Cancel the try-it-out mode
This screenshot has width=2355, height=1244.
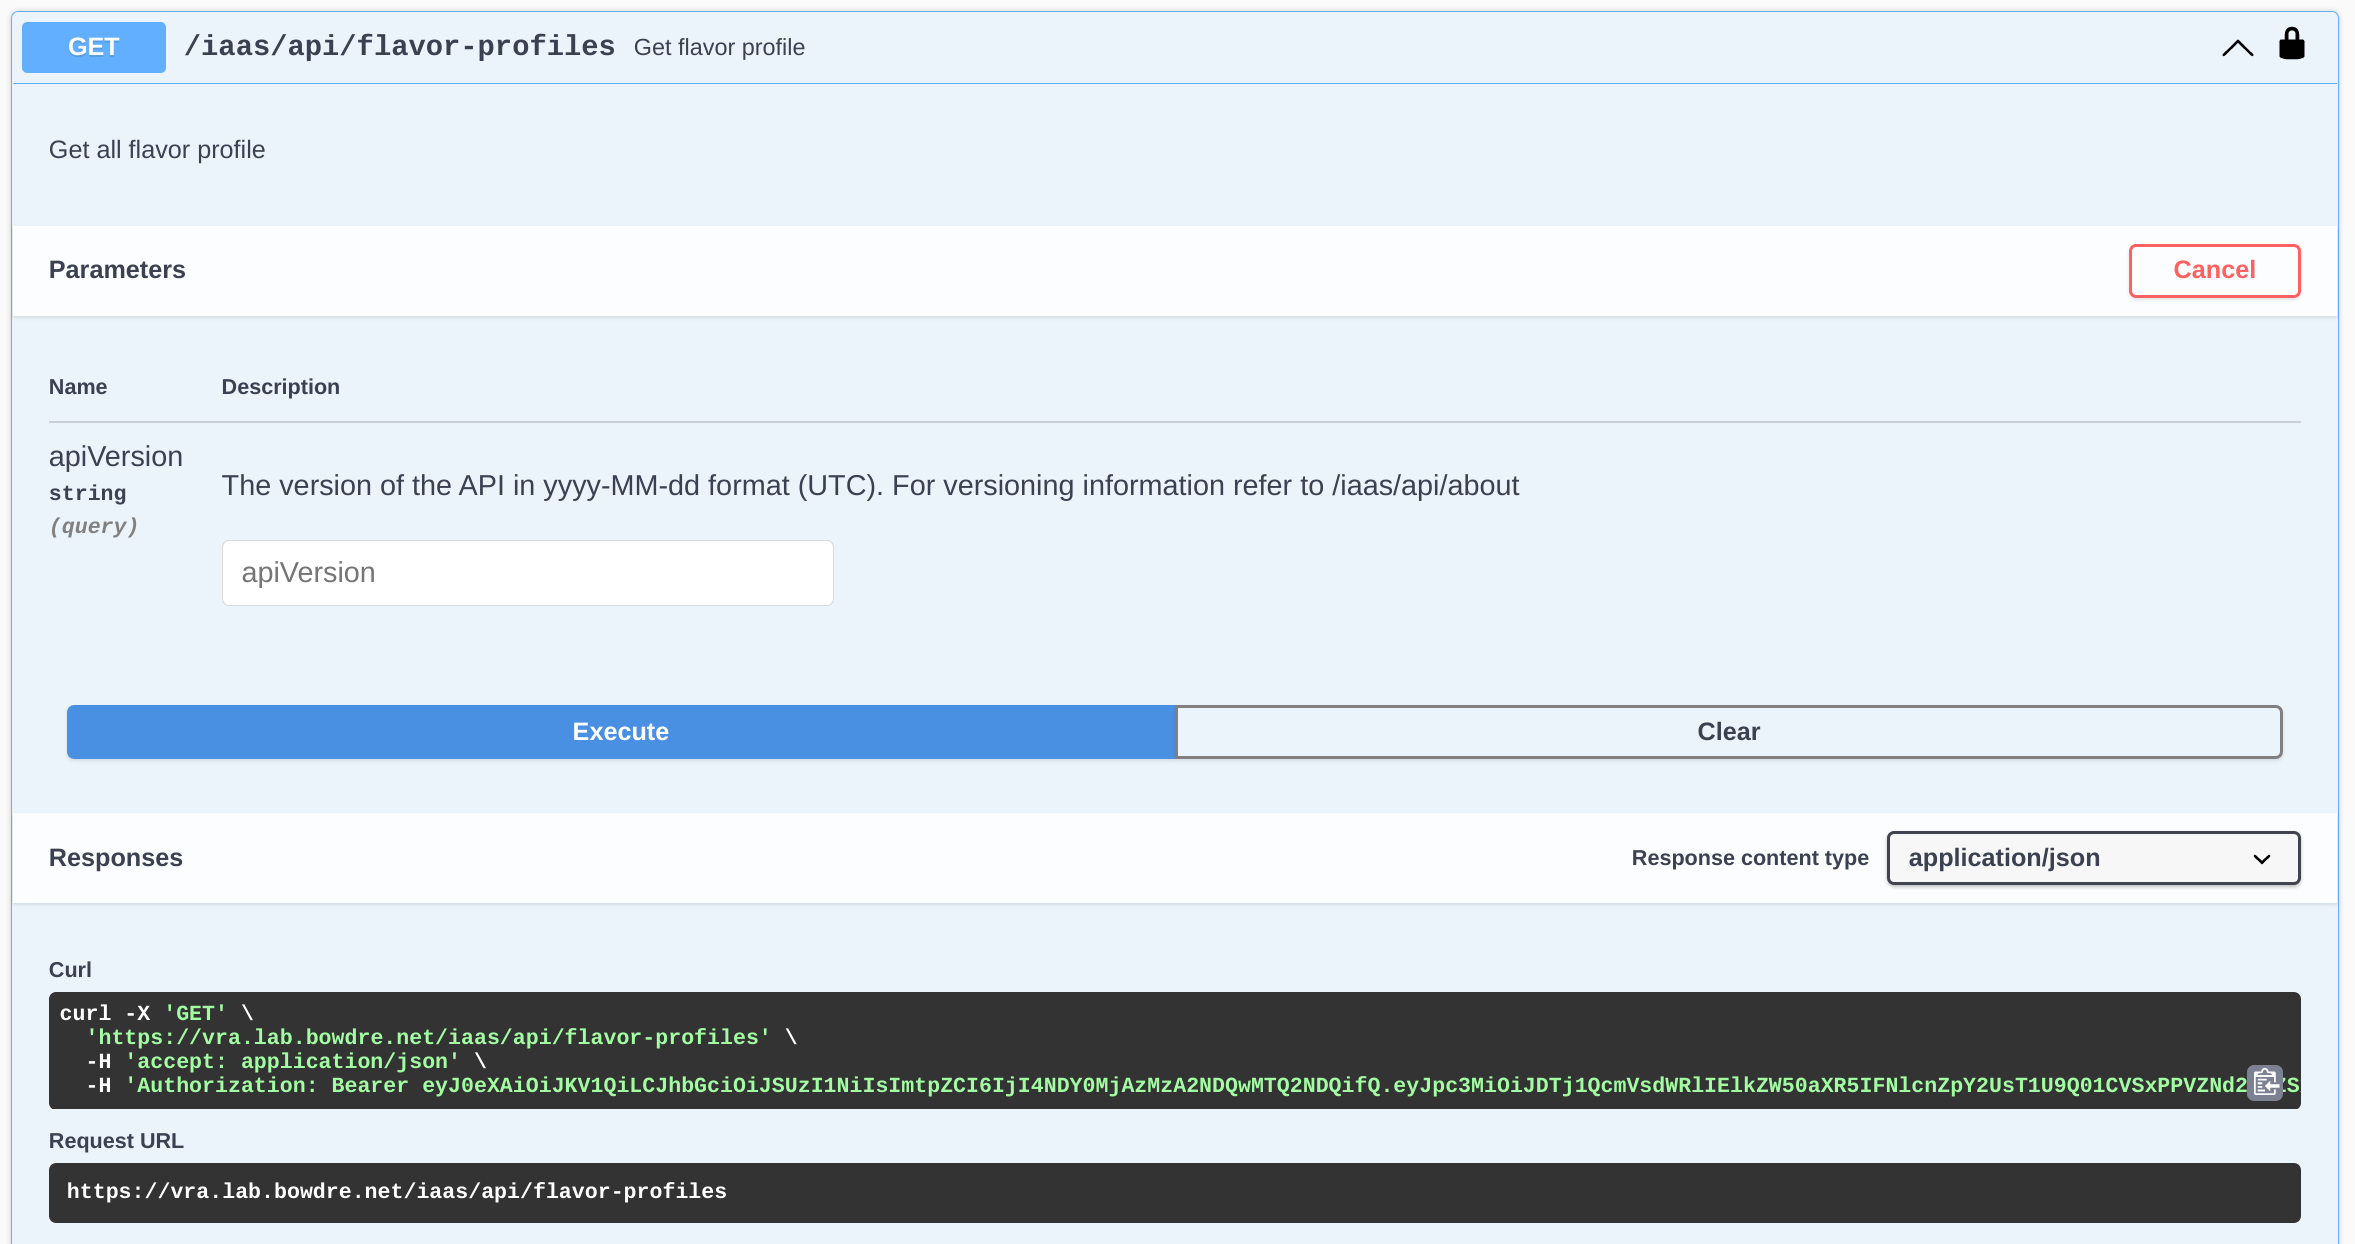(2214, 270)
